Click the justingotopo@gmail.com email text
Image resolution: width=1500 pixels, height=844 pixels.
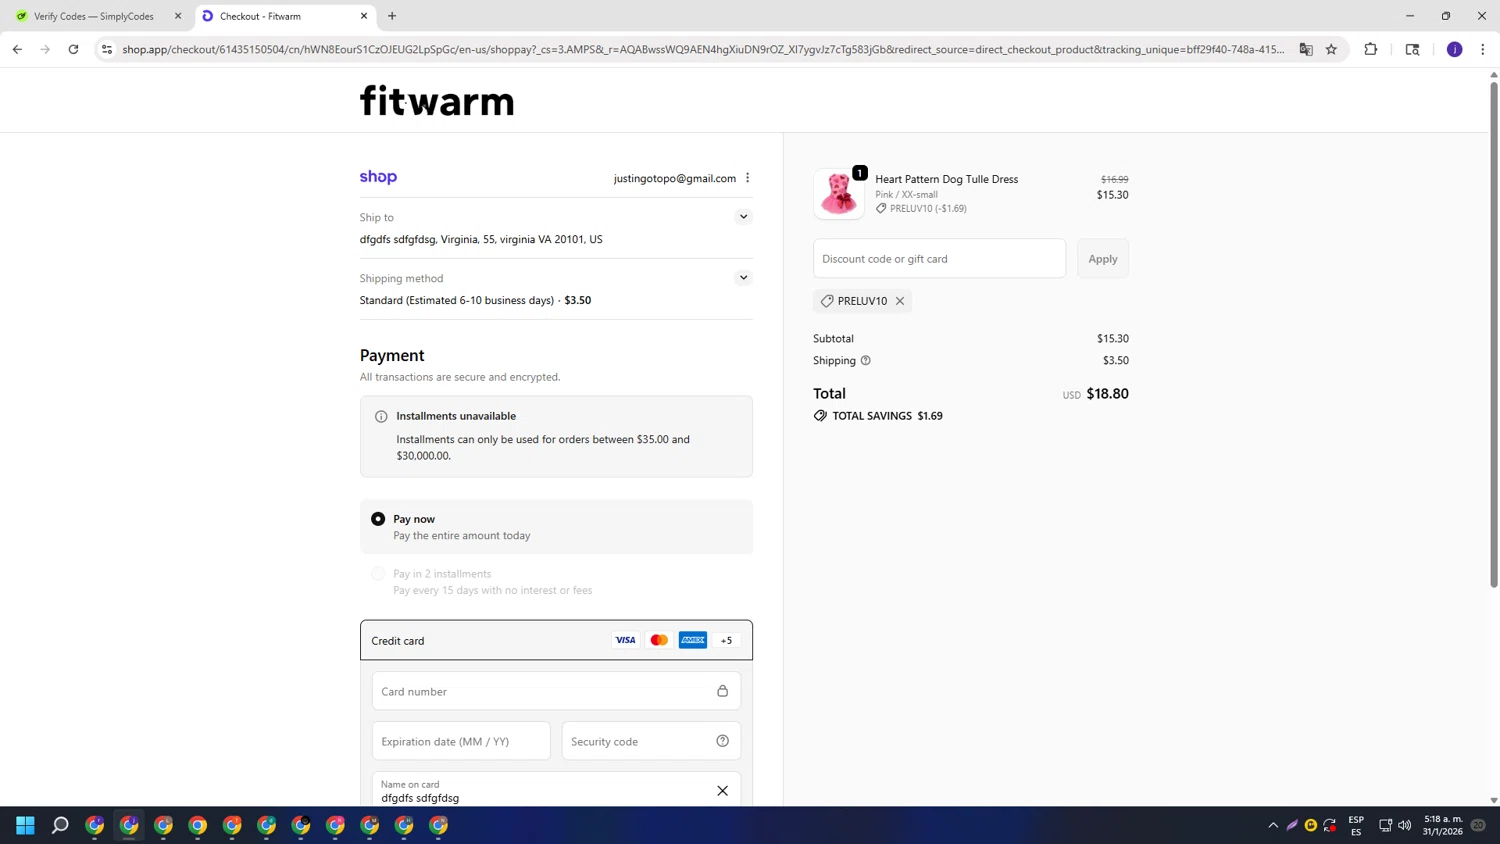675,178
